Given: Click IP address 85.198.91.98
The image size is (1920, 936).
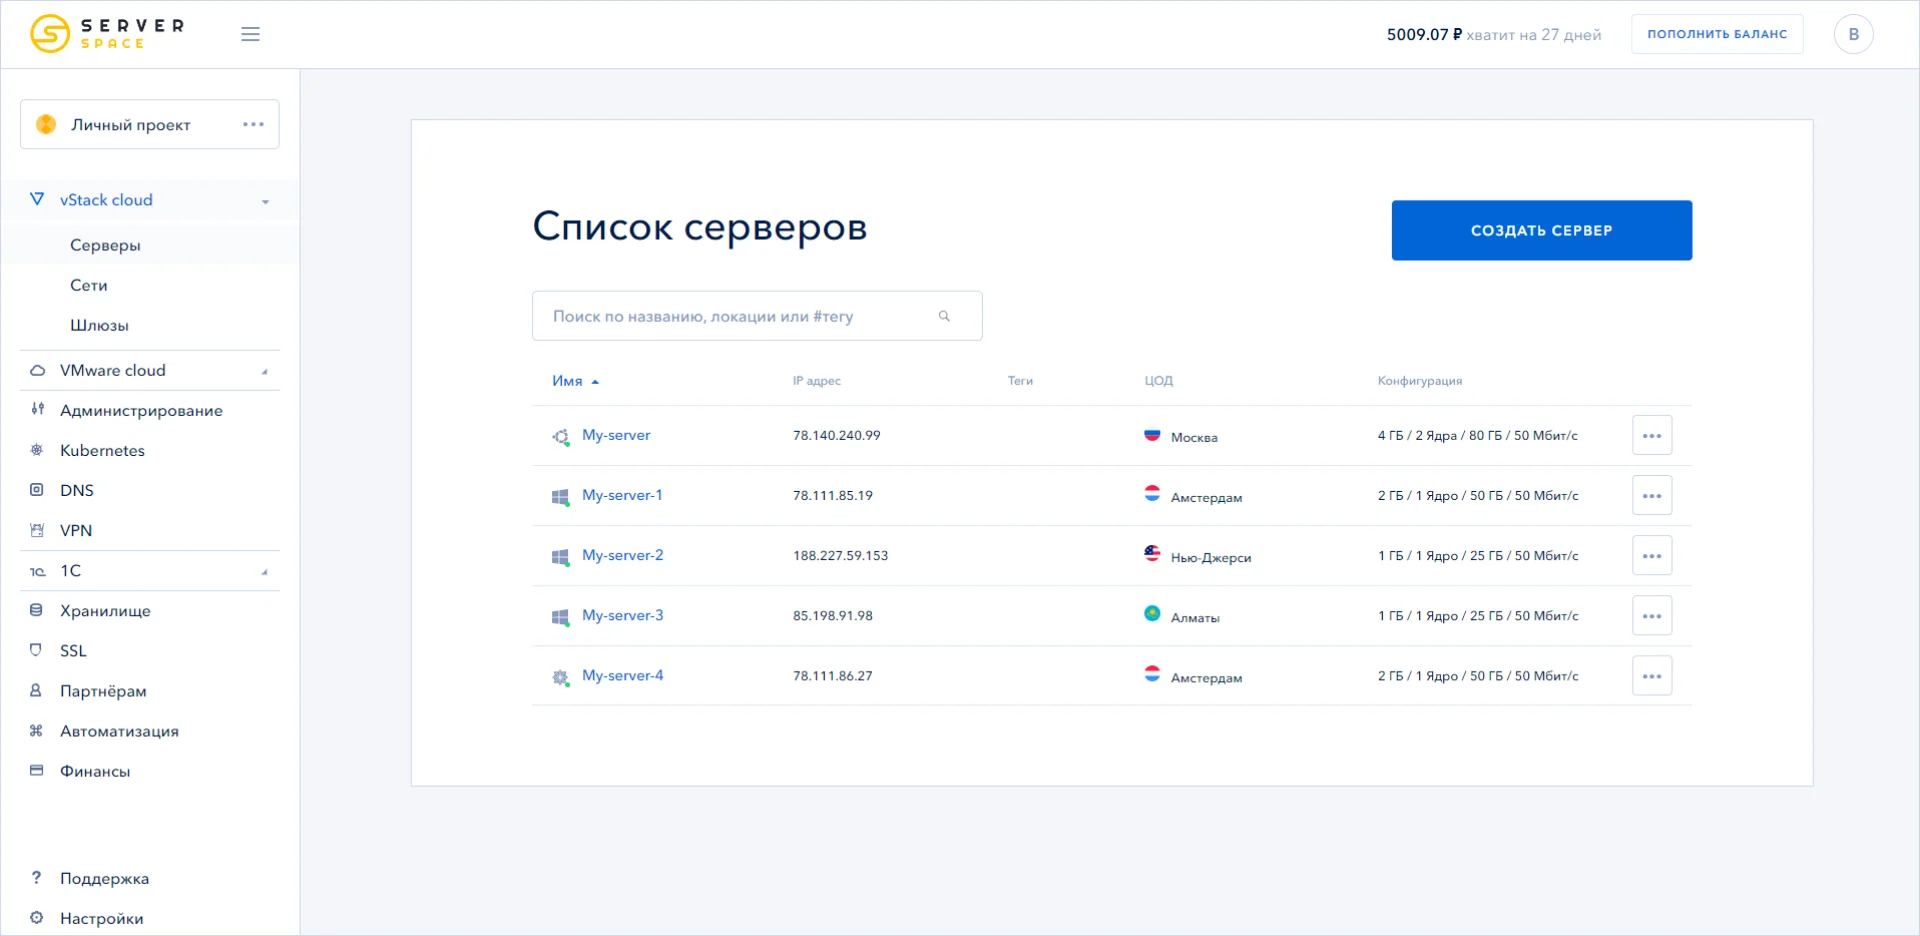Looking at the screenshot, I should pyautogui.click(x=833, y=615).
